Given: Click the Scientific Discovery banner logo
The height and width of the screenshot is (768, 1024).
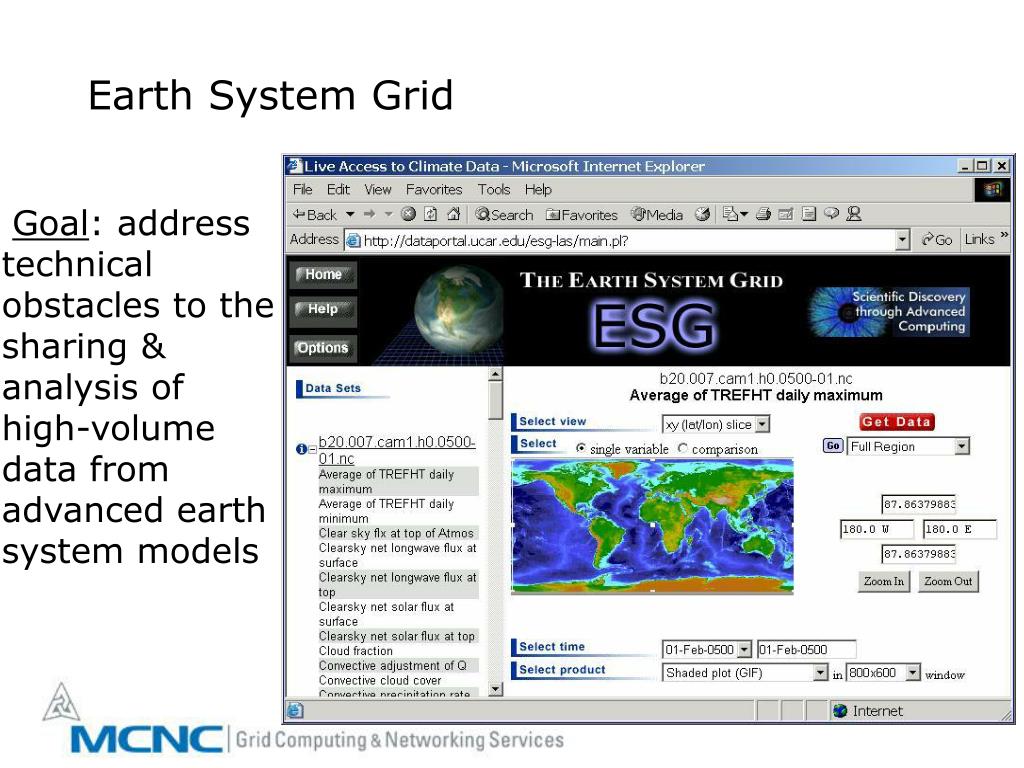Looking at the screenshot, I should click(889, 312).
